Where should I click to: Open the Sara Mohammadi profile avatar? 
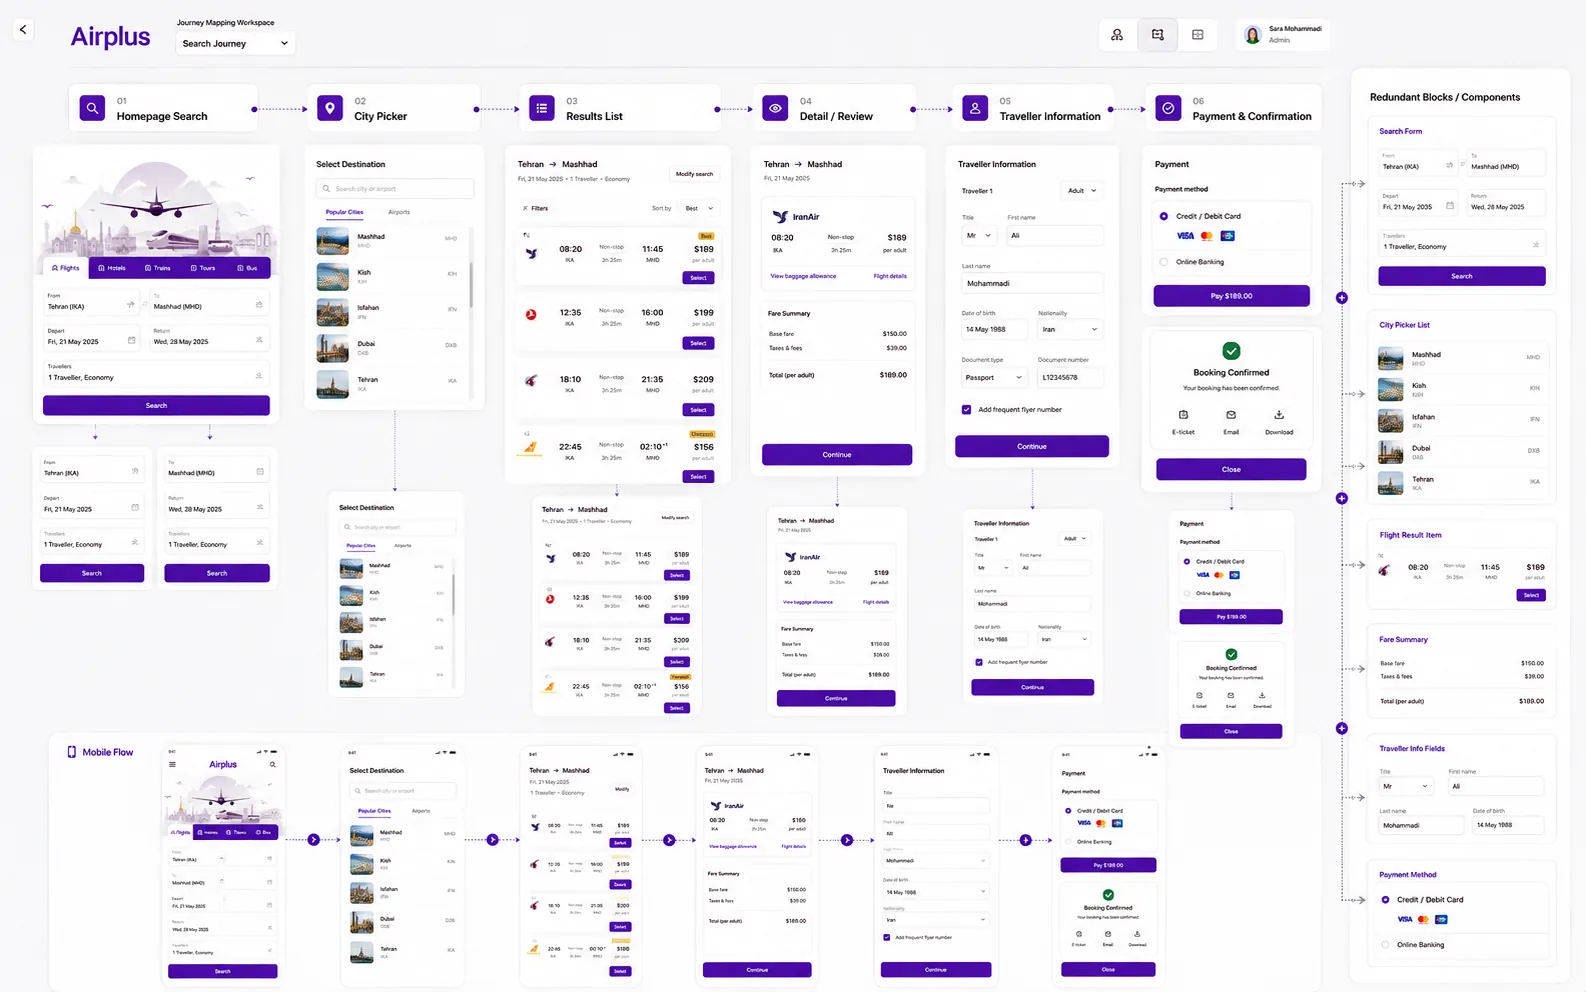coord(1252,35)
